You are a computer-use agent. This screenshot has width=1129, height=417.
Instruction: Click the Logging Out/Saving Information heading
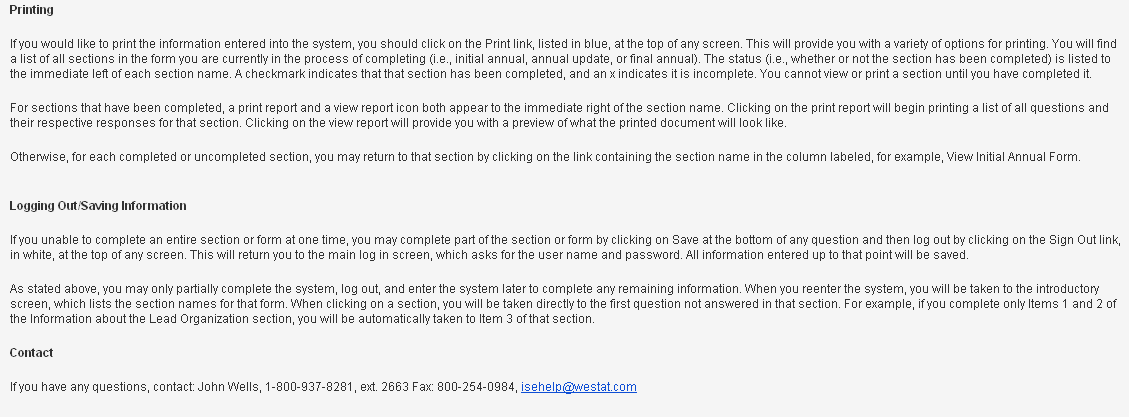(x=98, y=206)
